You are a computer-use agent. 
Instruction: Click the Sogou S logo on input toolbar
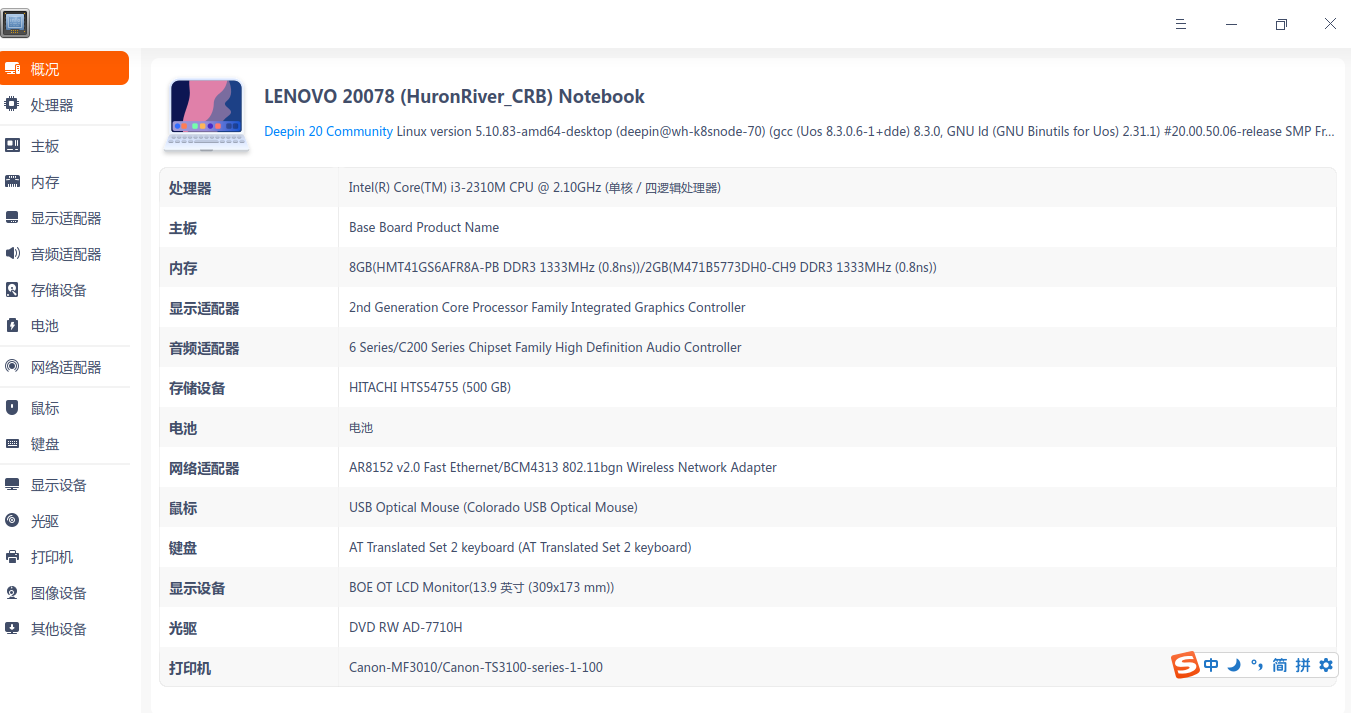click(x=1186, y=665)
